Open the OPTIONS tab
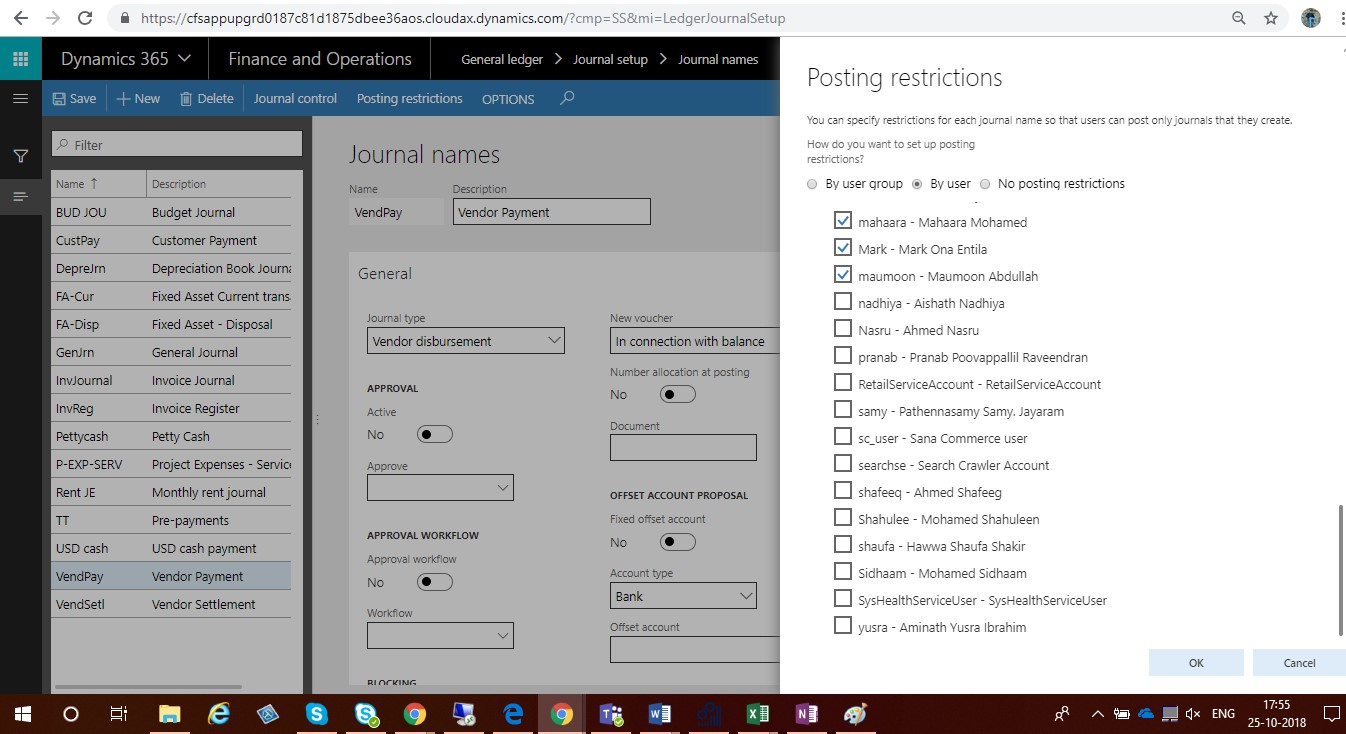Screen dimensions: 1346x734 (x=508, y=99)
